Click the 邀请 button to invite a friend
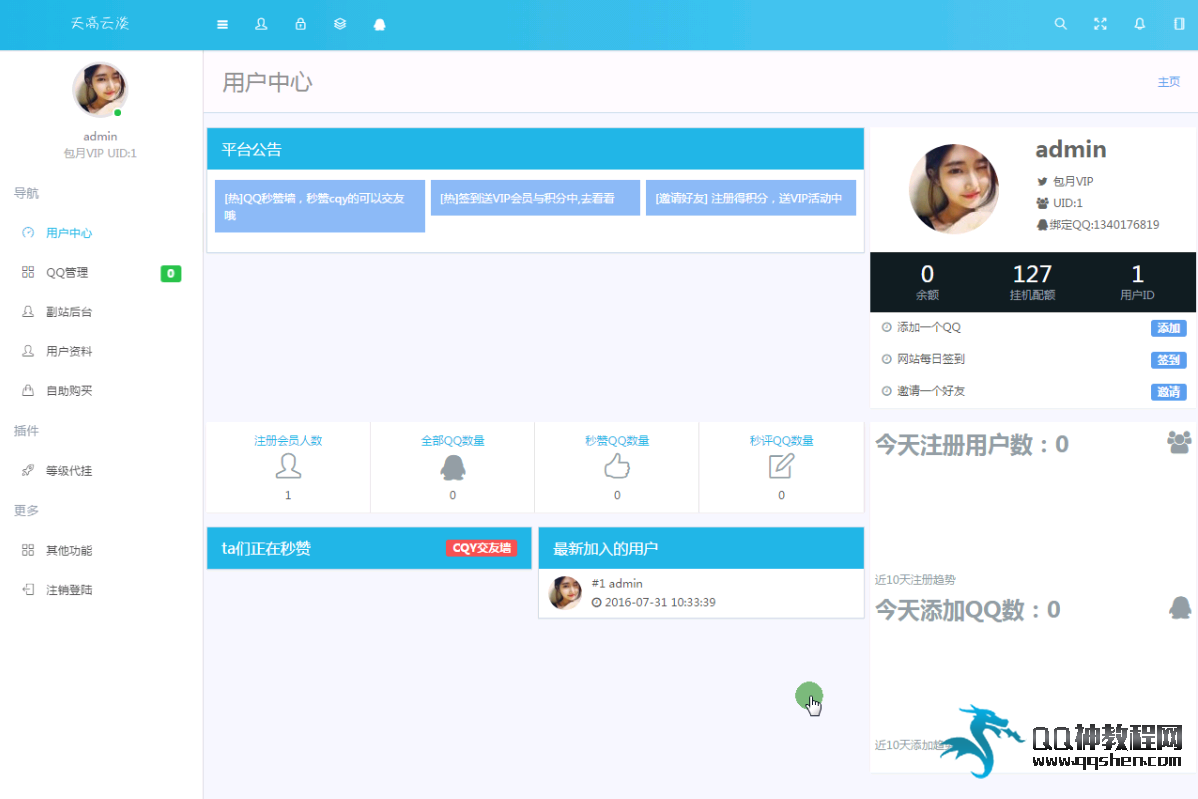 (1168, 392)
